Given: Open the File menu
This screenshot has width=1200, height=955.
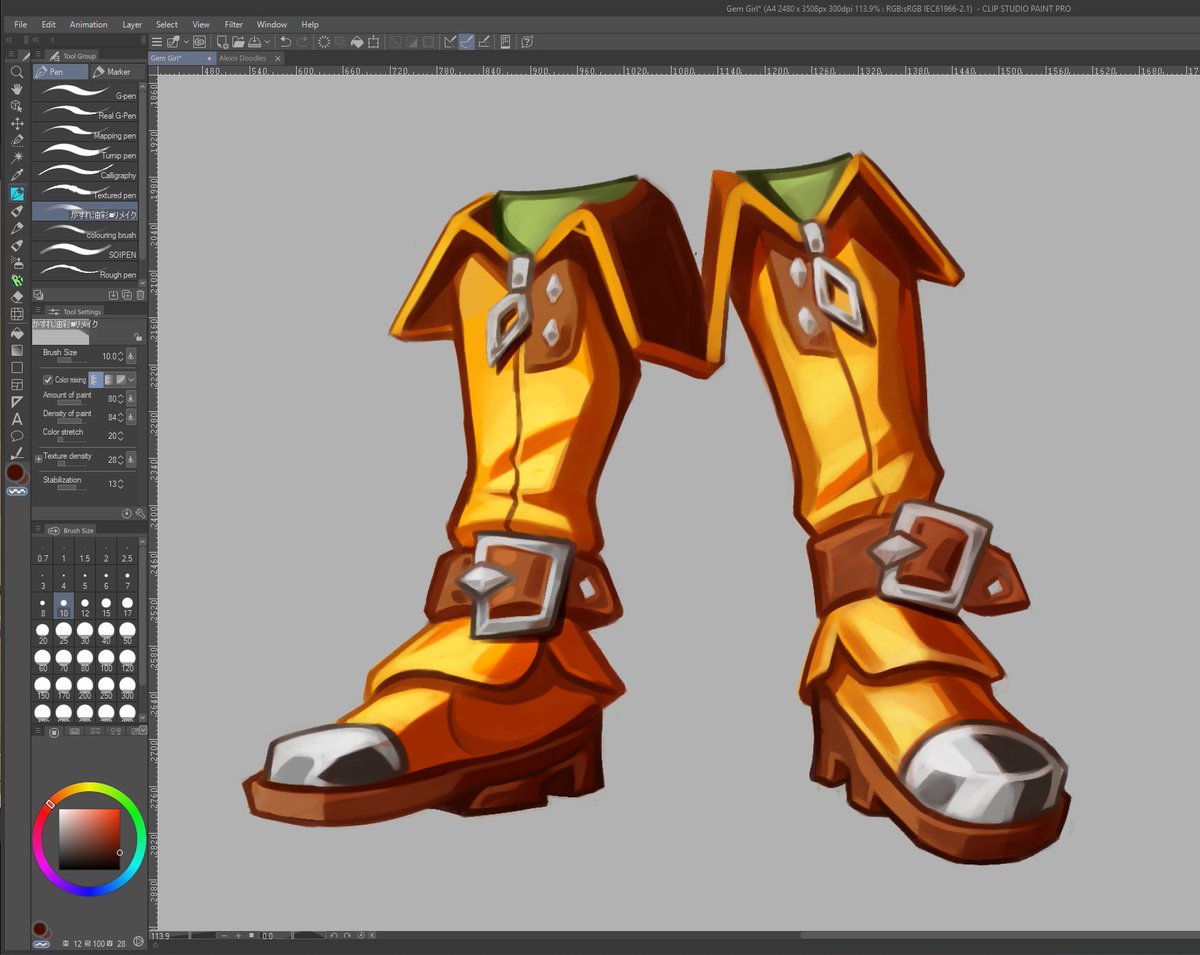Looking at the screenshot, I should (21, 24).
